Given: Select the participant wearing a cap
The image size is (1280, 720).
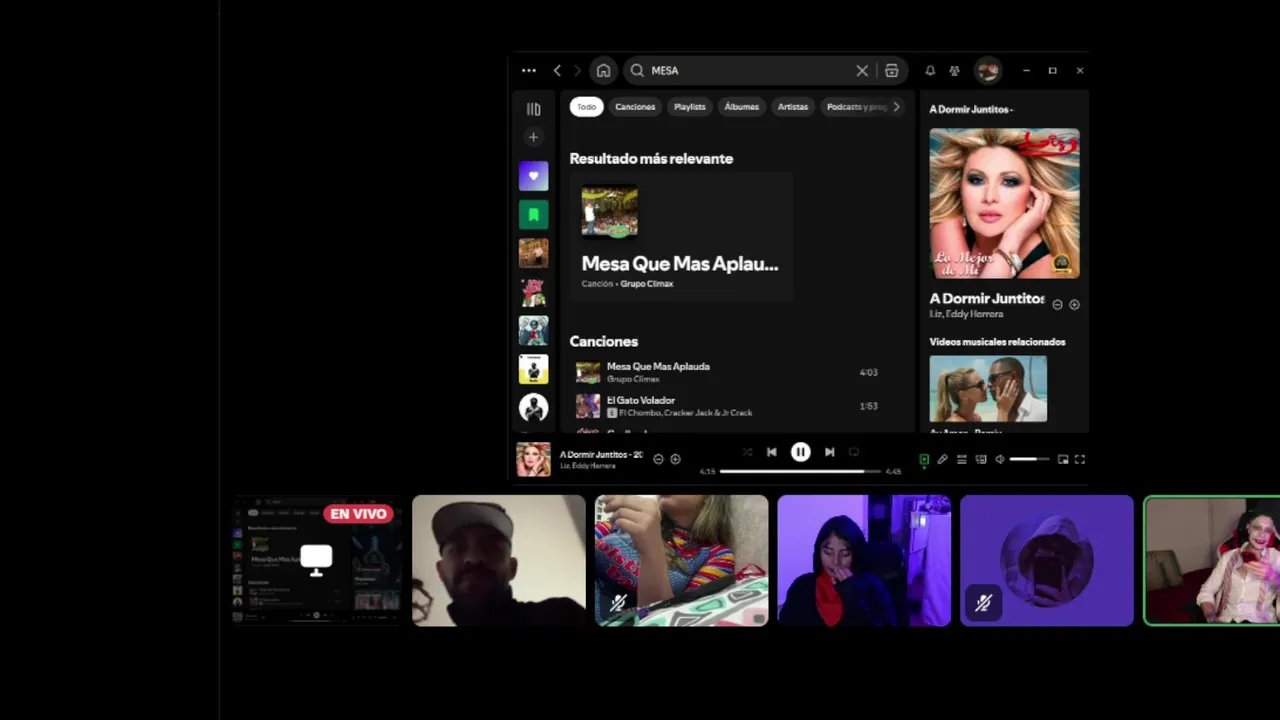Looking at the screenshot, I should click(x=499, y=560).
